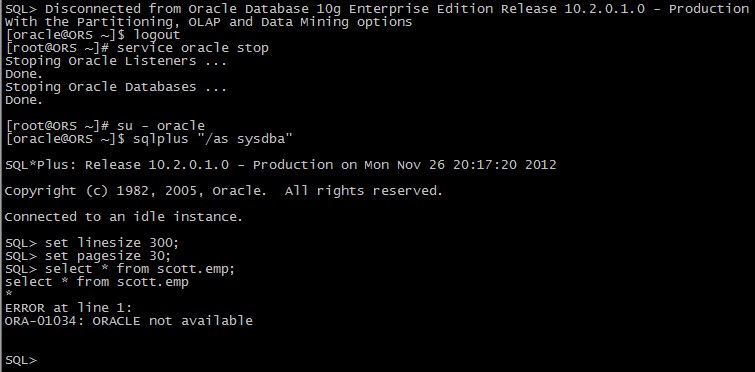
Task: Click the 'Stoping Oracle Listeners ...' line
Action: pos(116,61)
